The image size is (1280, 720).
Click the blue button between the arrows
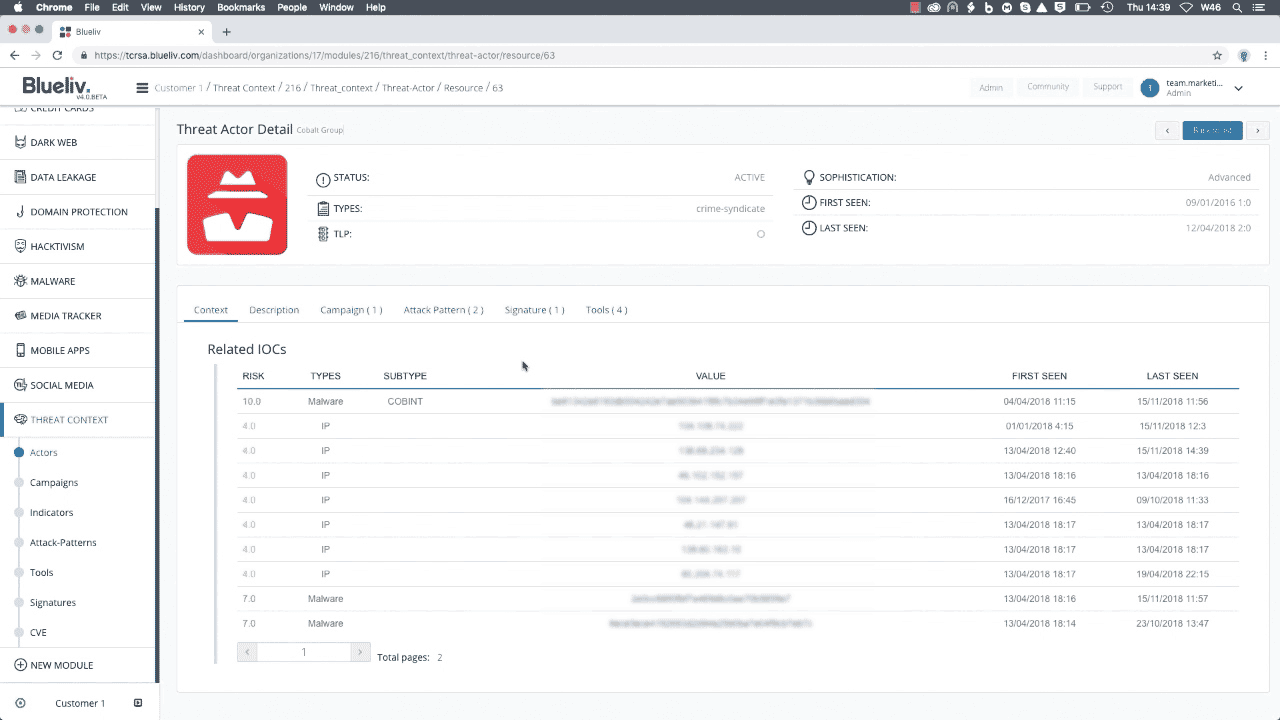coord(1212,130)
